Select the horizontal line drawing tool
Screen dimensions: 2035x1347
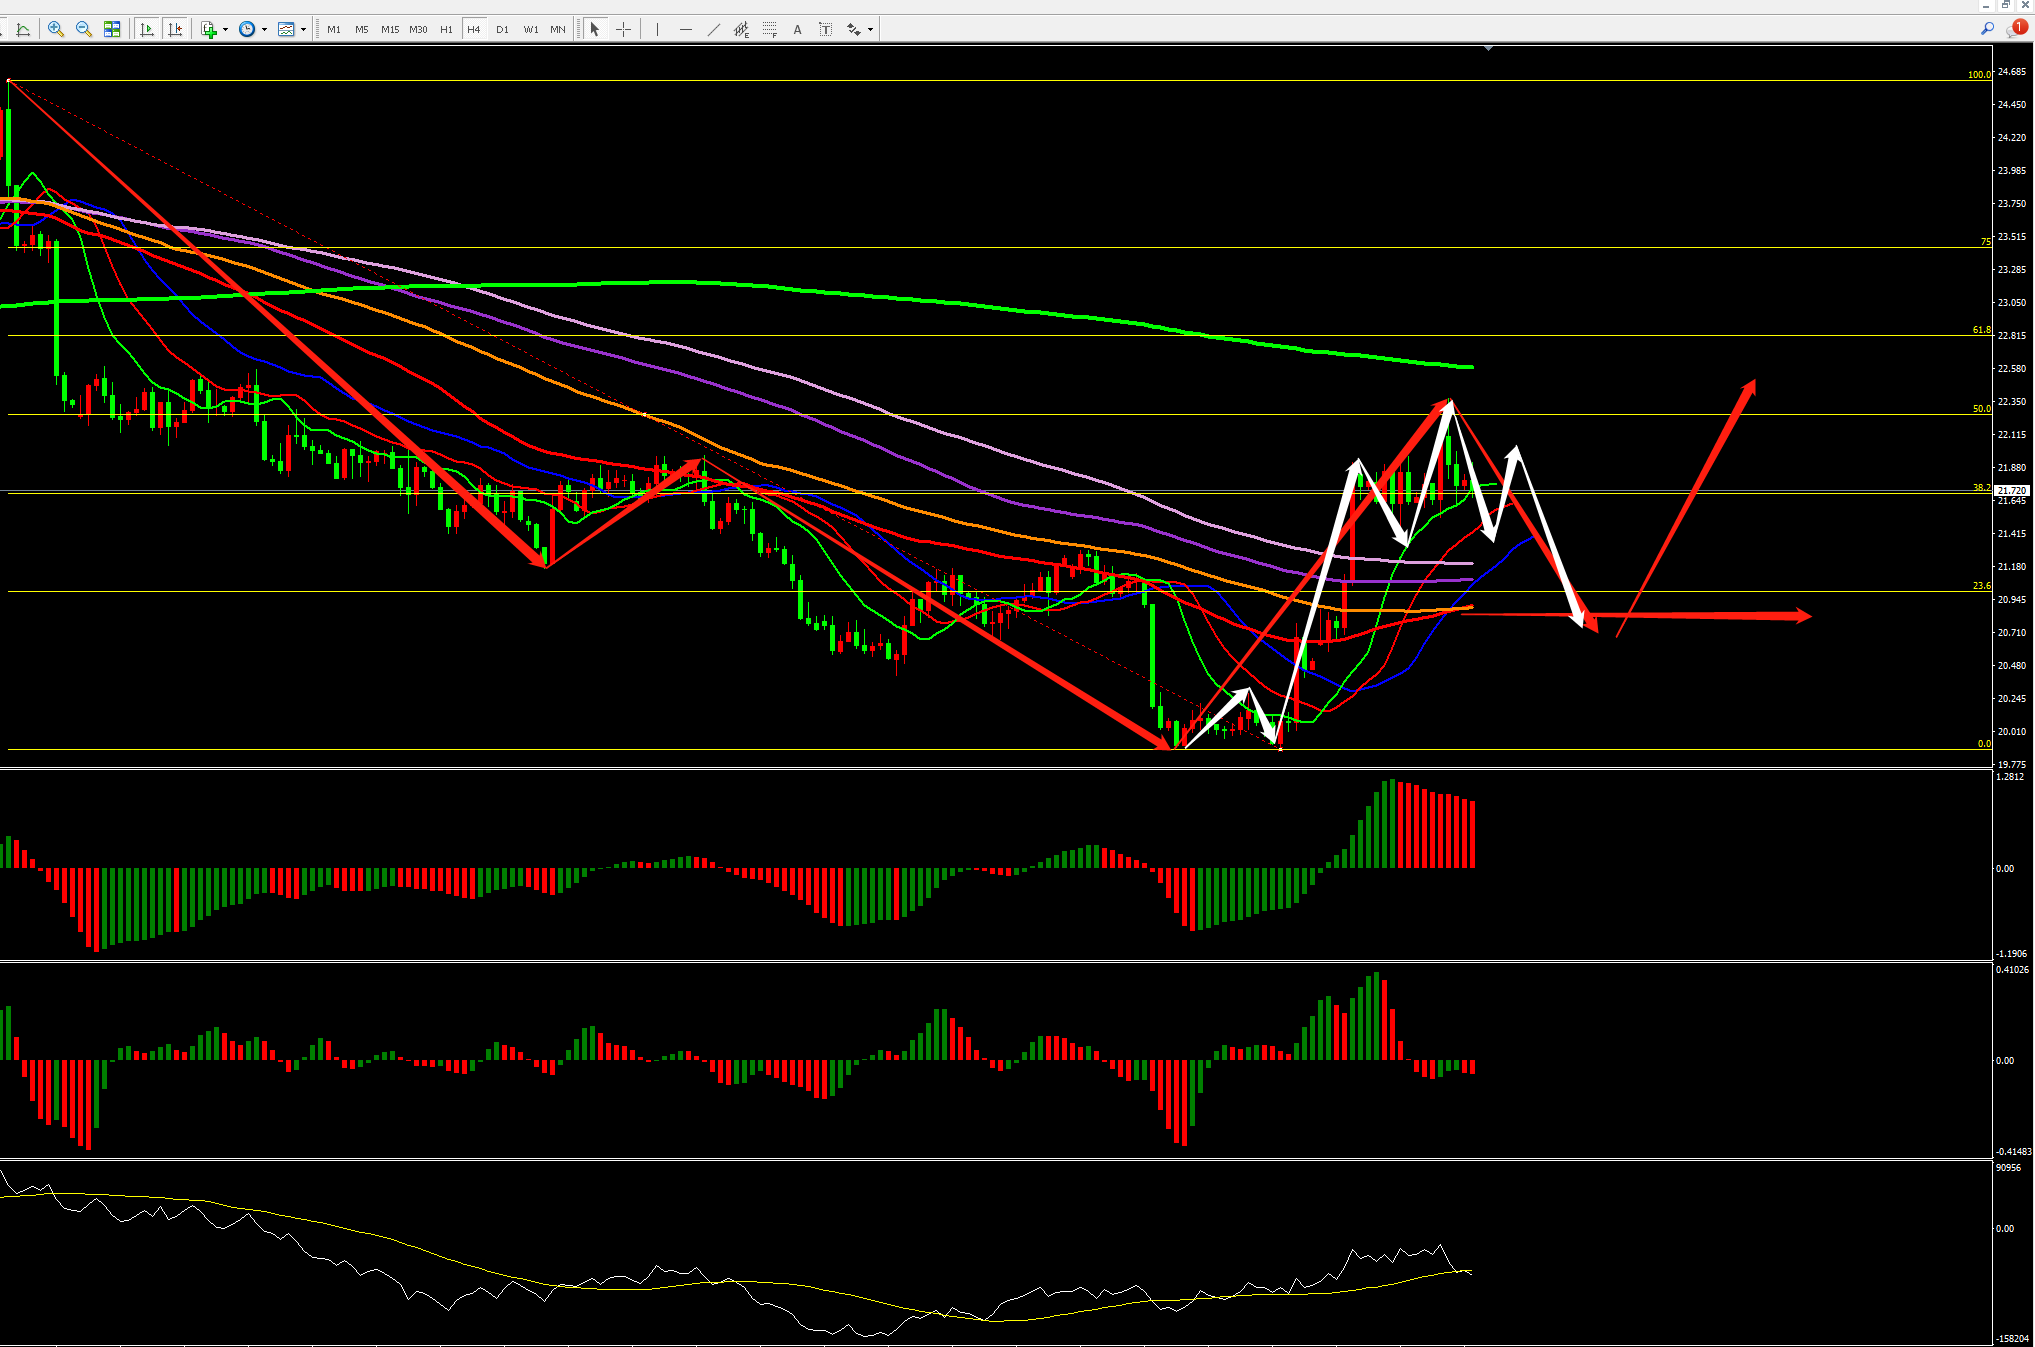[685, 29]
